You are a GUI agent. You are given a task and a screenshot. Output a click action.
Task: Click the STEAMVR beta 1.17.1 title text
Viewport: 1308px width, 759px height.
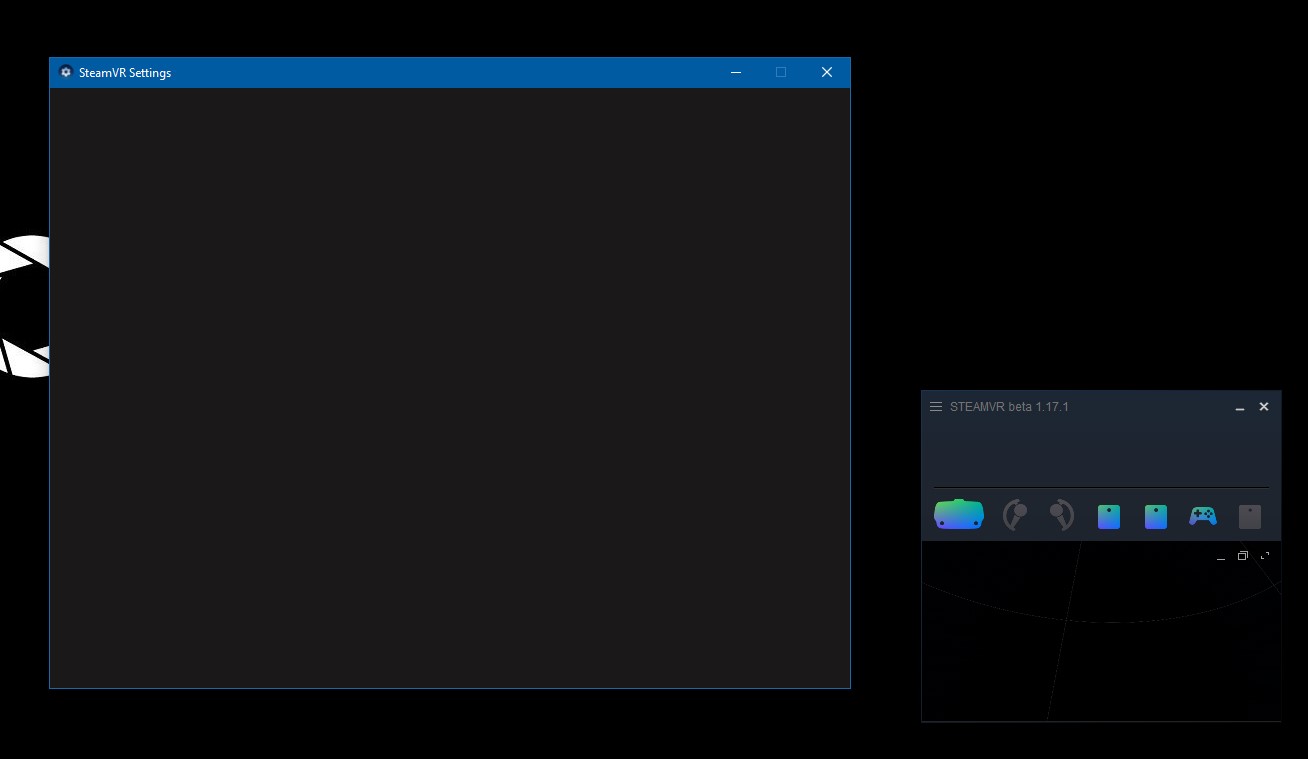click(x=1009, y=407)
